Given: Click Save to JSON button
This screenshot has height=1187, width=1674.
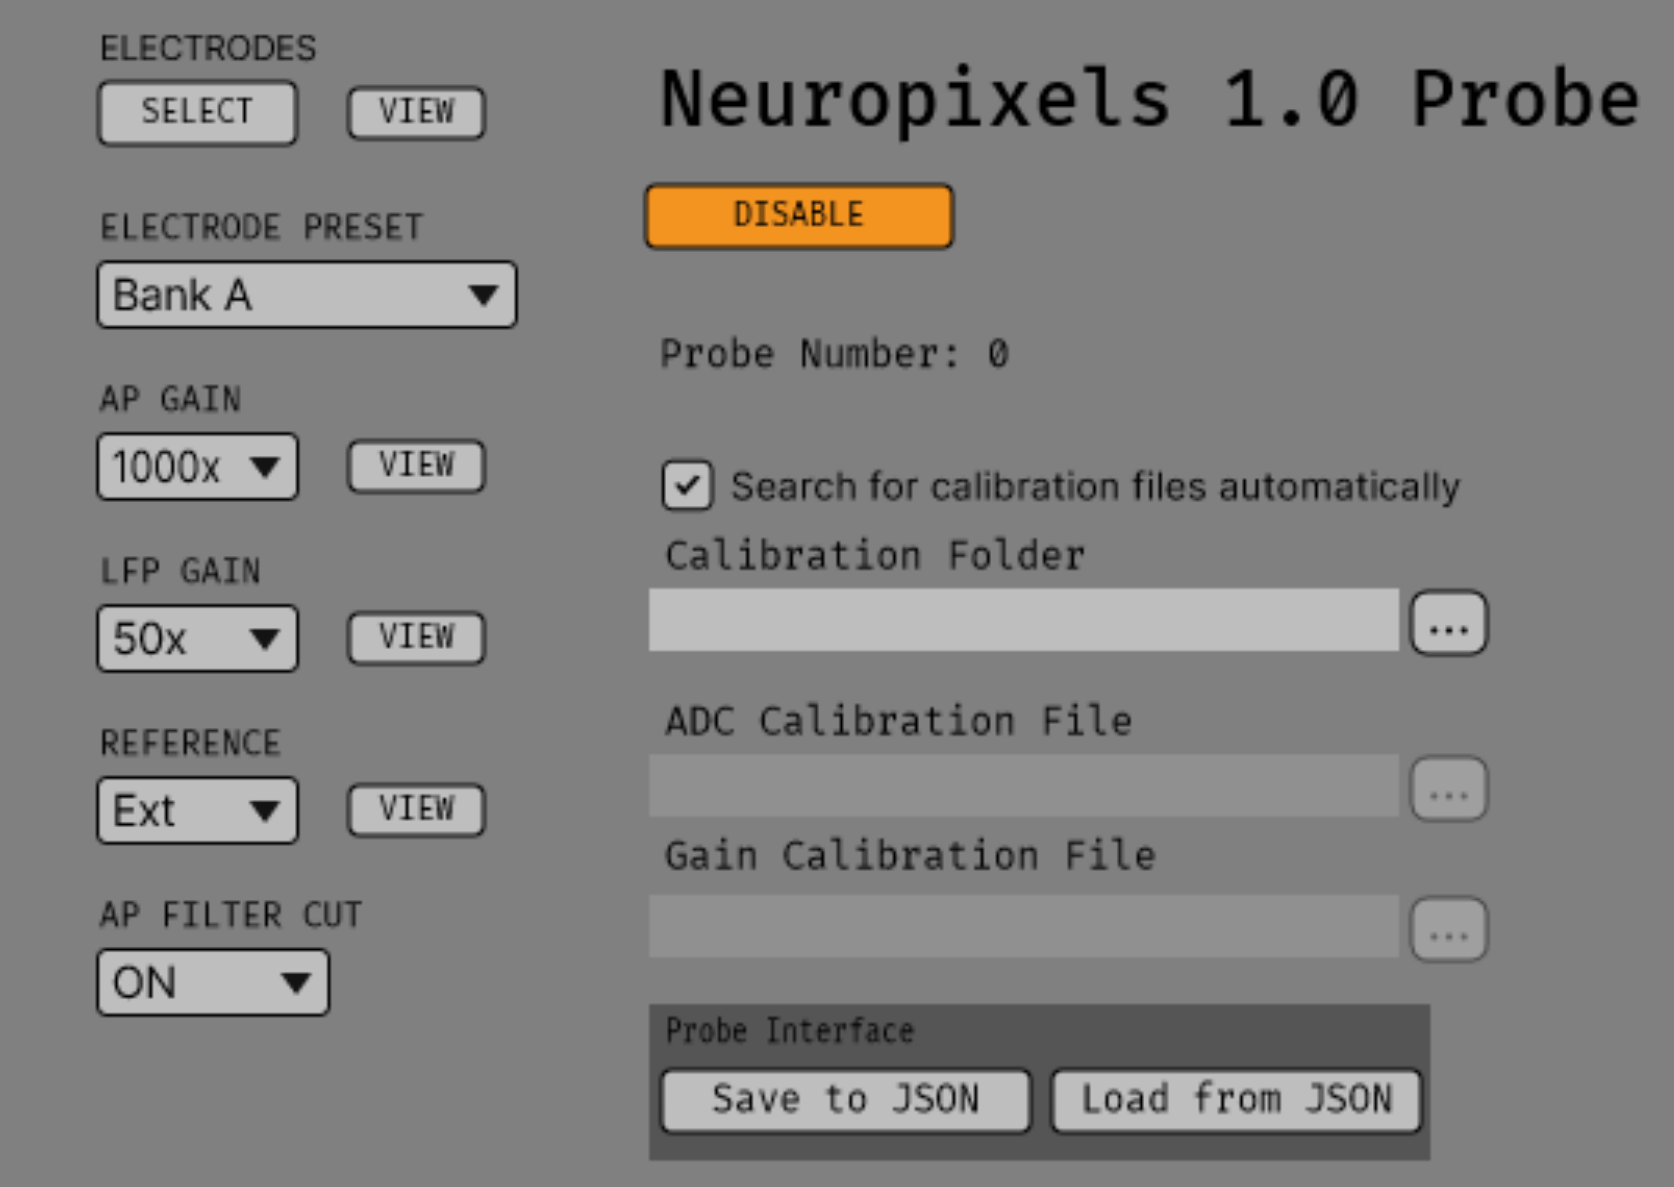Looking at the screenshot, I should (x=846, y=1101).
